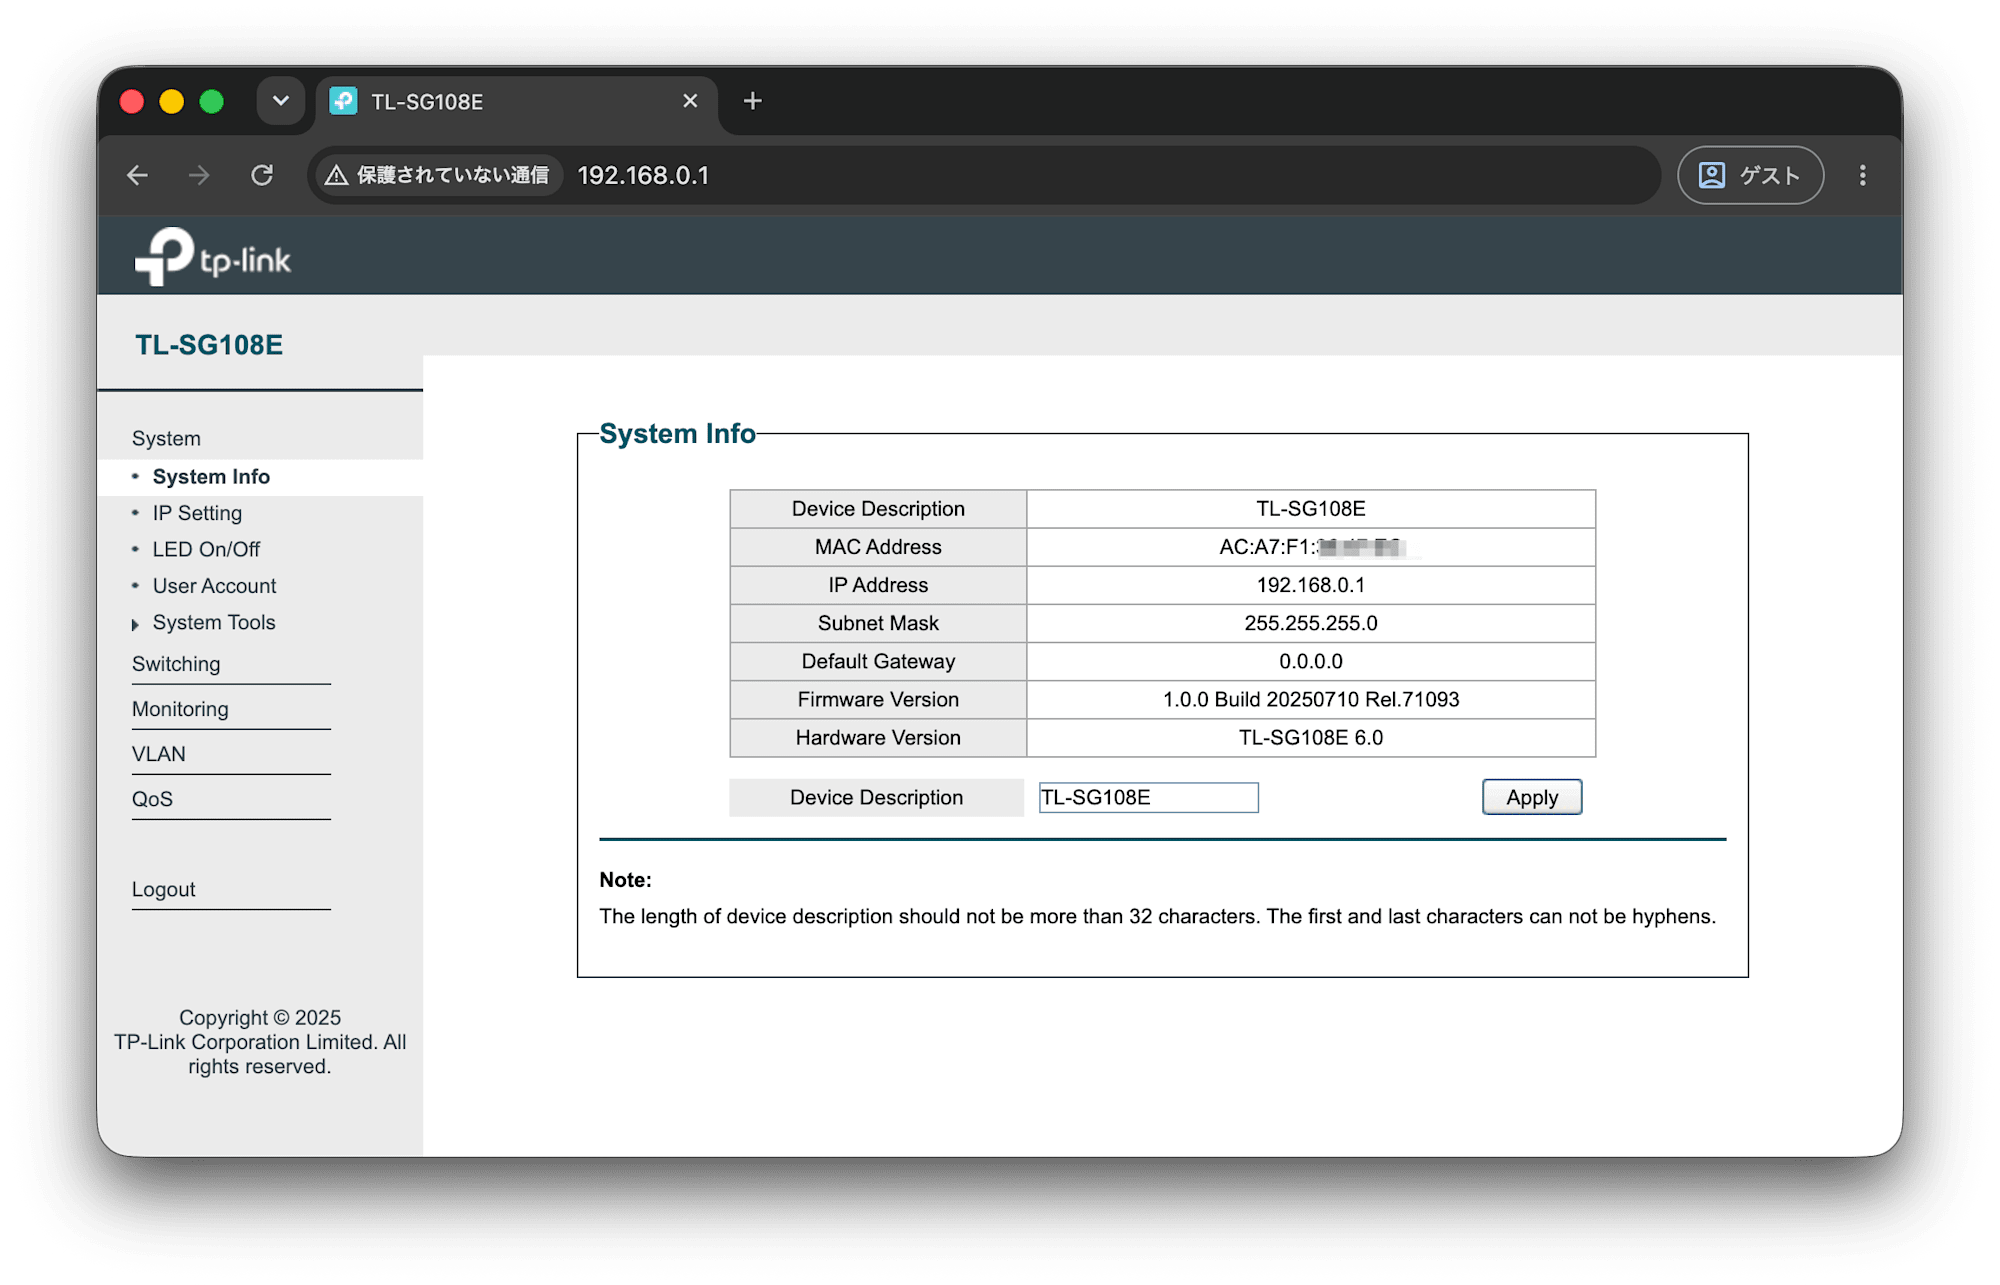Click Subnet Mask value 255.255.255.0
The image size is (2000, 1285).
[x=1311, y=623]
